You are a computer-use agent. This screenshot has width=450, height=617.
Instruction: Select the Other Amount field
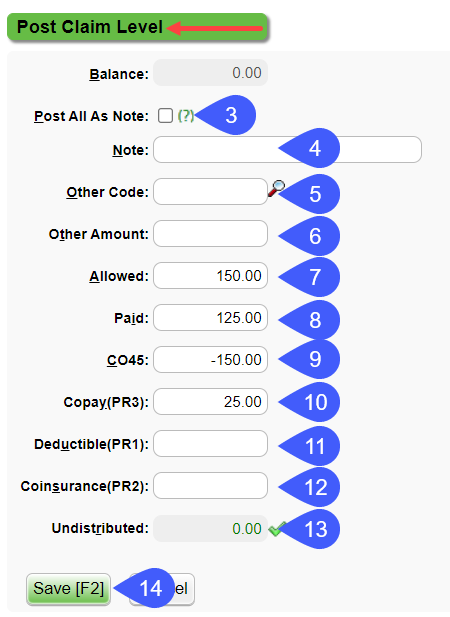click(x=210, y=233)
